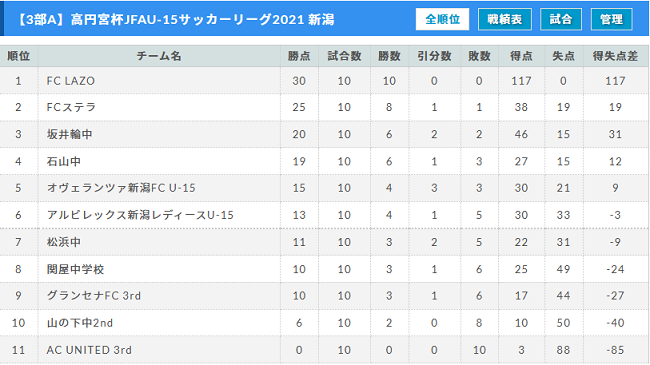The image size is (650, 365).
Task: Select the 松浜中 team row
Action: 325,242
